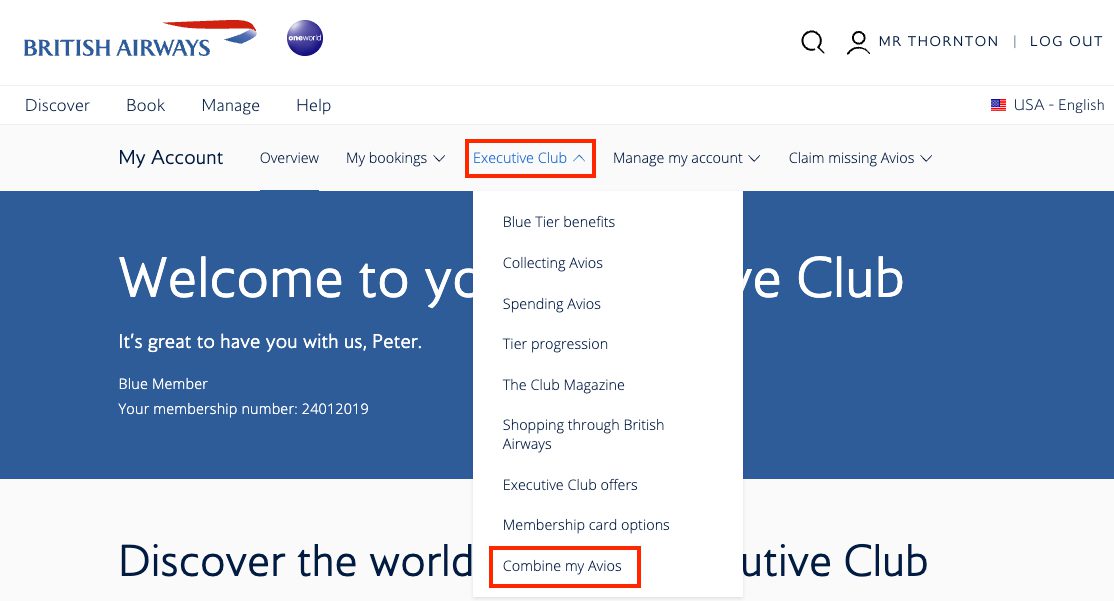This screenshot has width=1114, height=601.
Task: Expand the My bookings dropdown
Action: pyautogui.click(x=394, y=158)
